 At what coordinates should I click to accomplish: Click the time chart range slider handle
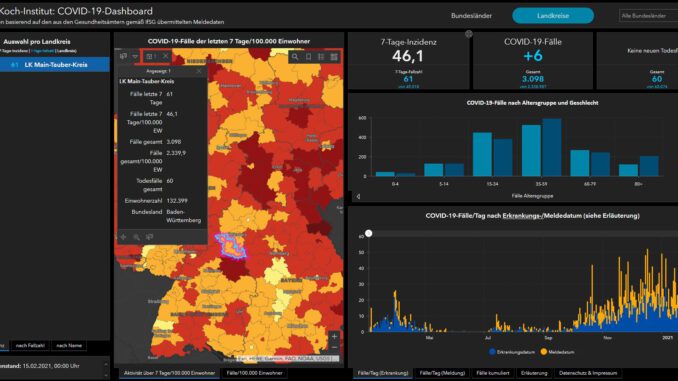pyautogui.click(x=368, y=234)
